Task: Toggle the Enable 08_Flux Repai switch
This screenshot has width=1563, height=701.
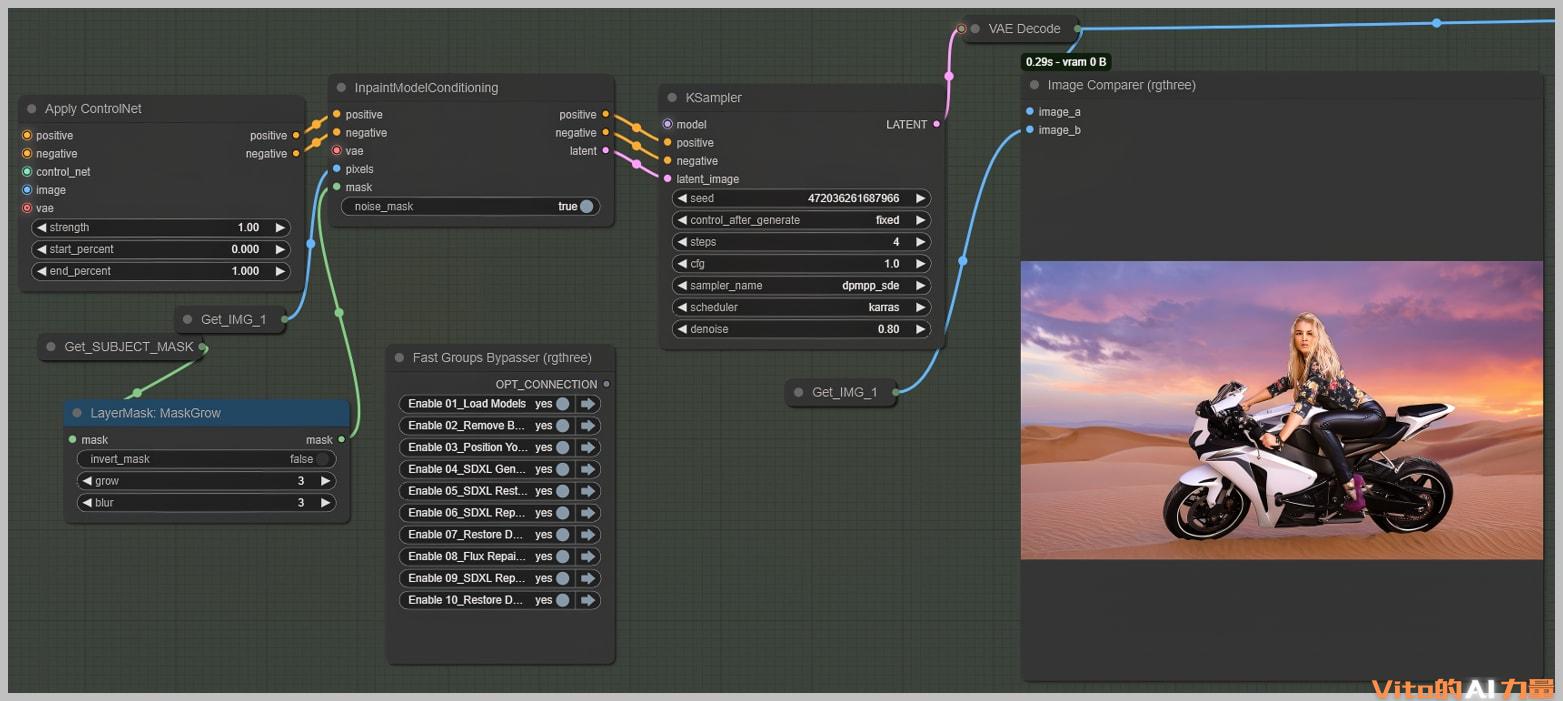Action: [x=563, y=557]
